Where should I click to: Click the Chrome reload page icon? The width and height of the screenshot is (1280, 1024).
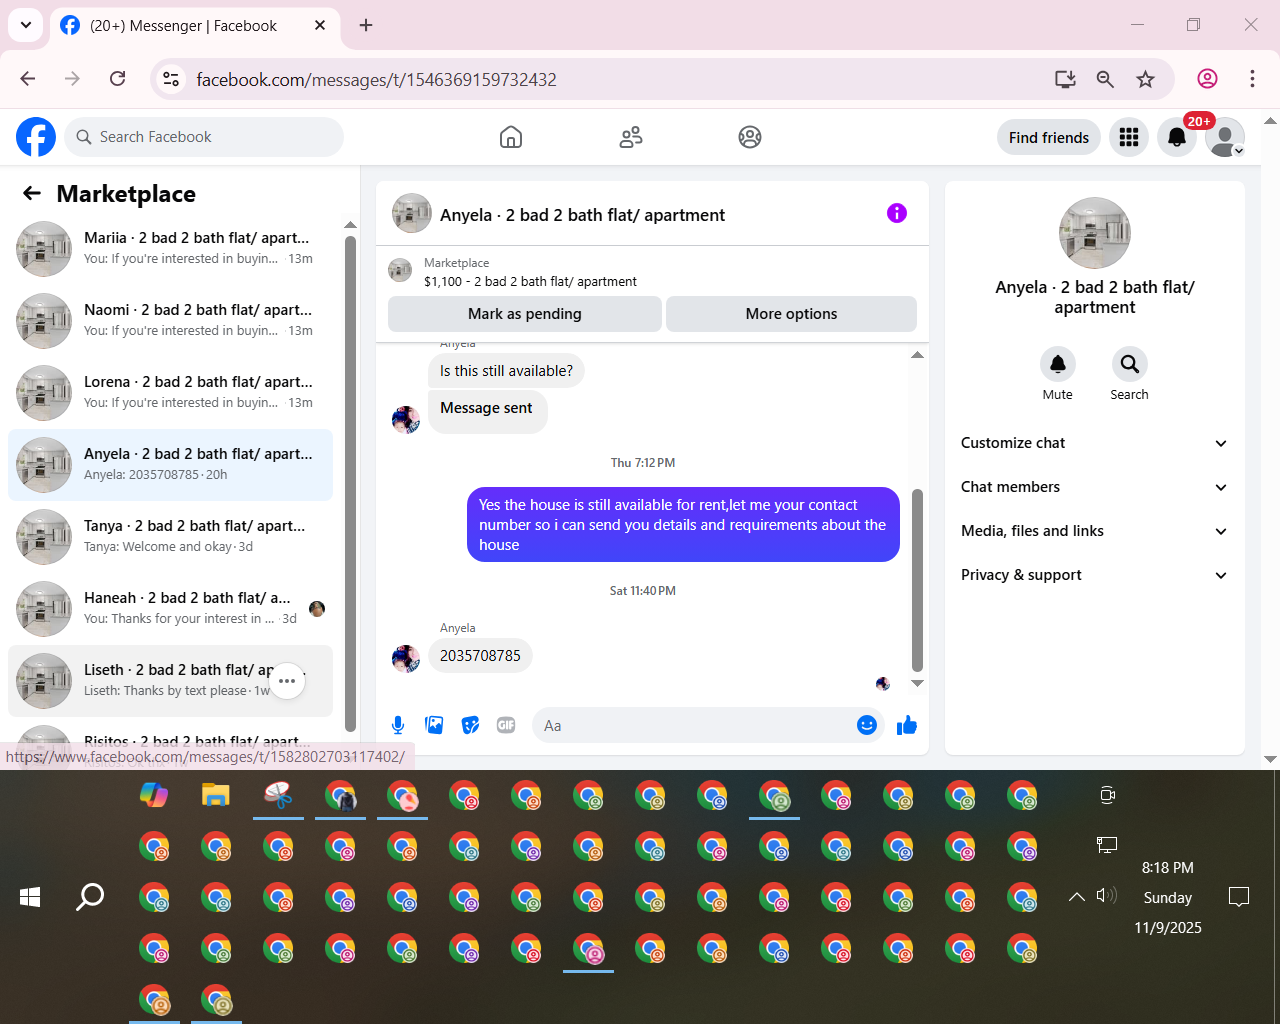(118, 79)
